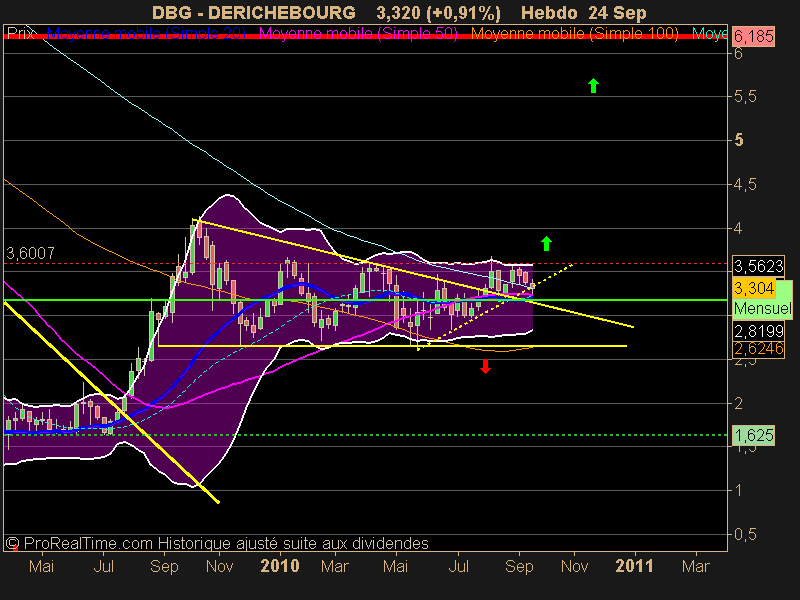Select the Moyenne mobile (Simple 50) legend
800x600 pixels.
[358, 34]
